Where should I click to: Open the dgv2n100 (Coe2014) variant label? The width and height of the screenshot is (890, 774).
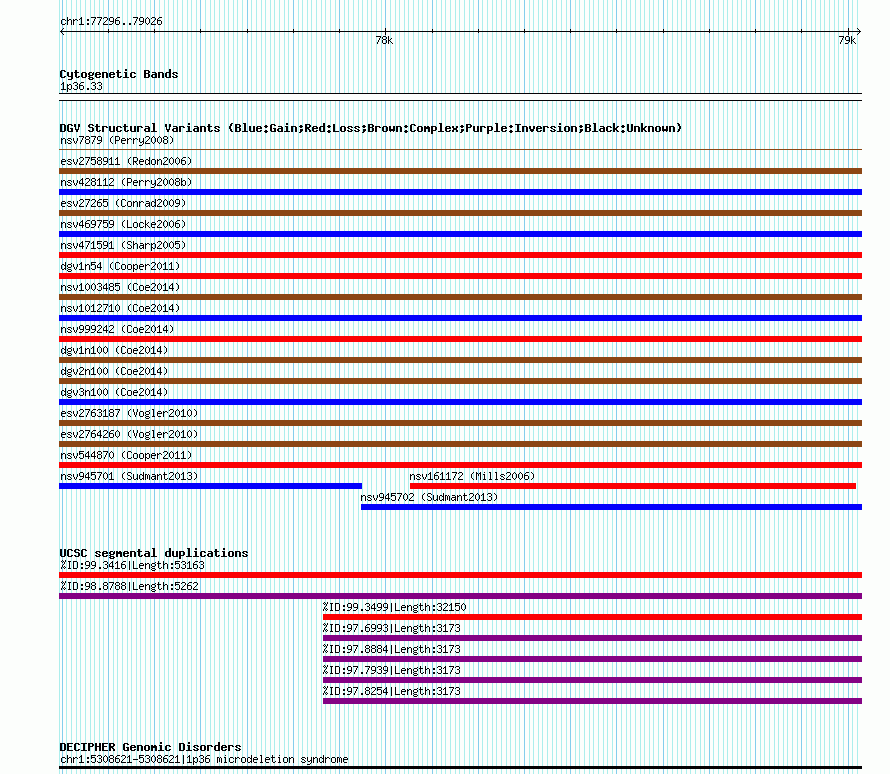pyautogui.click(x=114, y=371)
